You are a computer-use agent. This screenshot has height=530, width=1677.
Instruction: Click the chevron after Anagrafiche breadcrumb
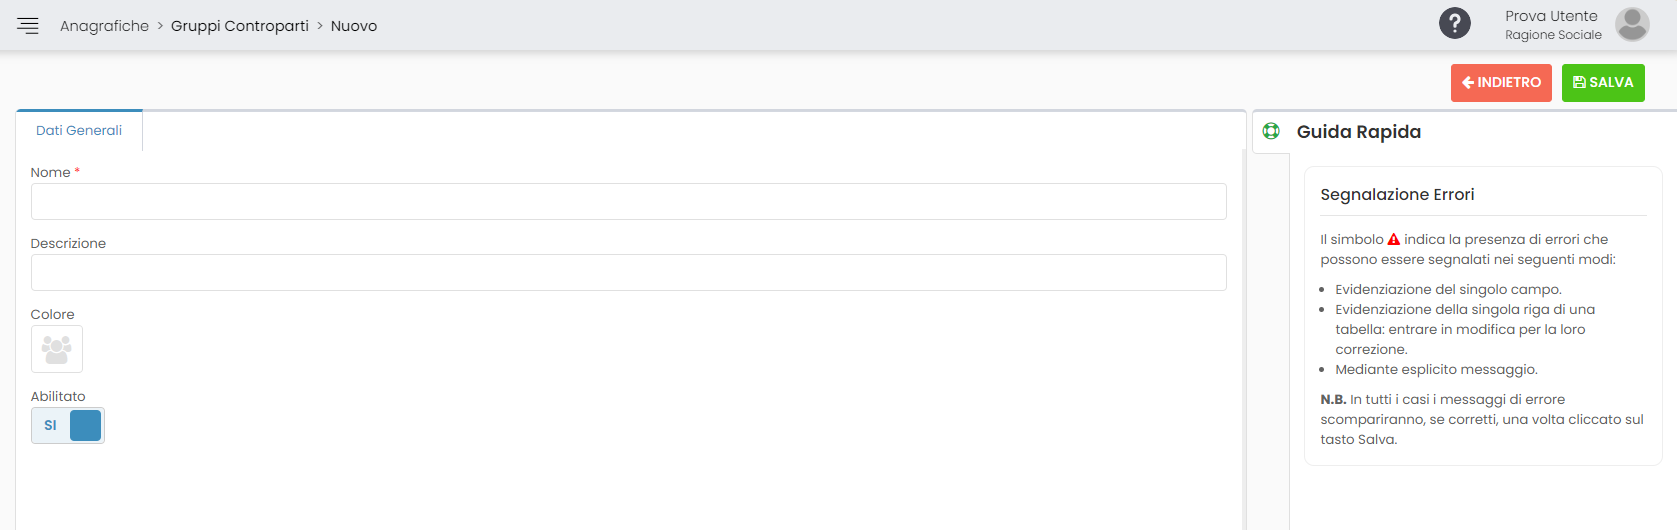pos(160,26)
